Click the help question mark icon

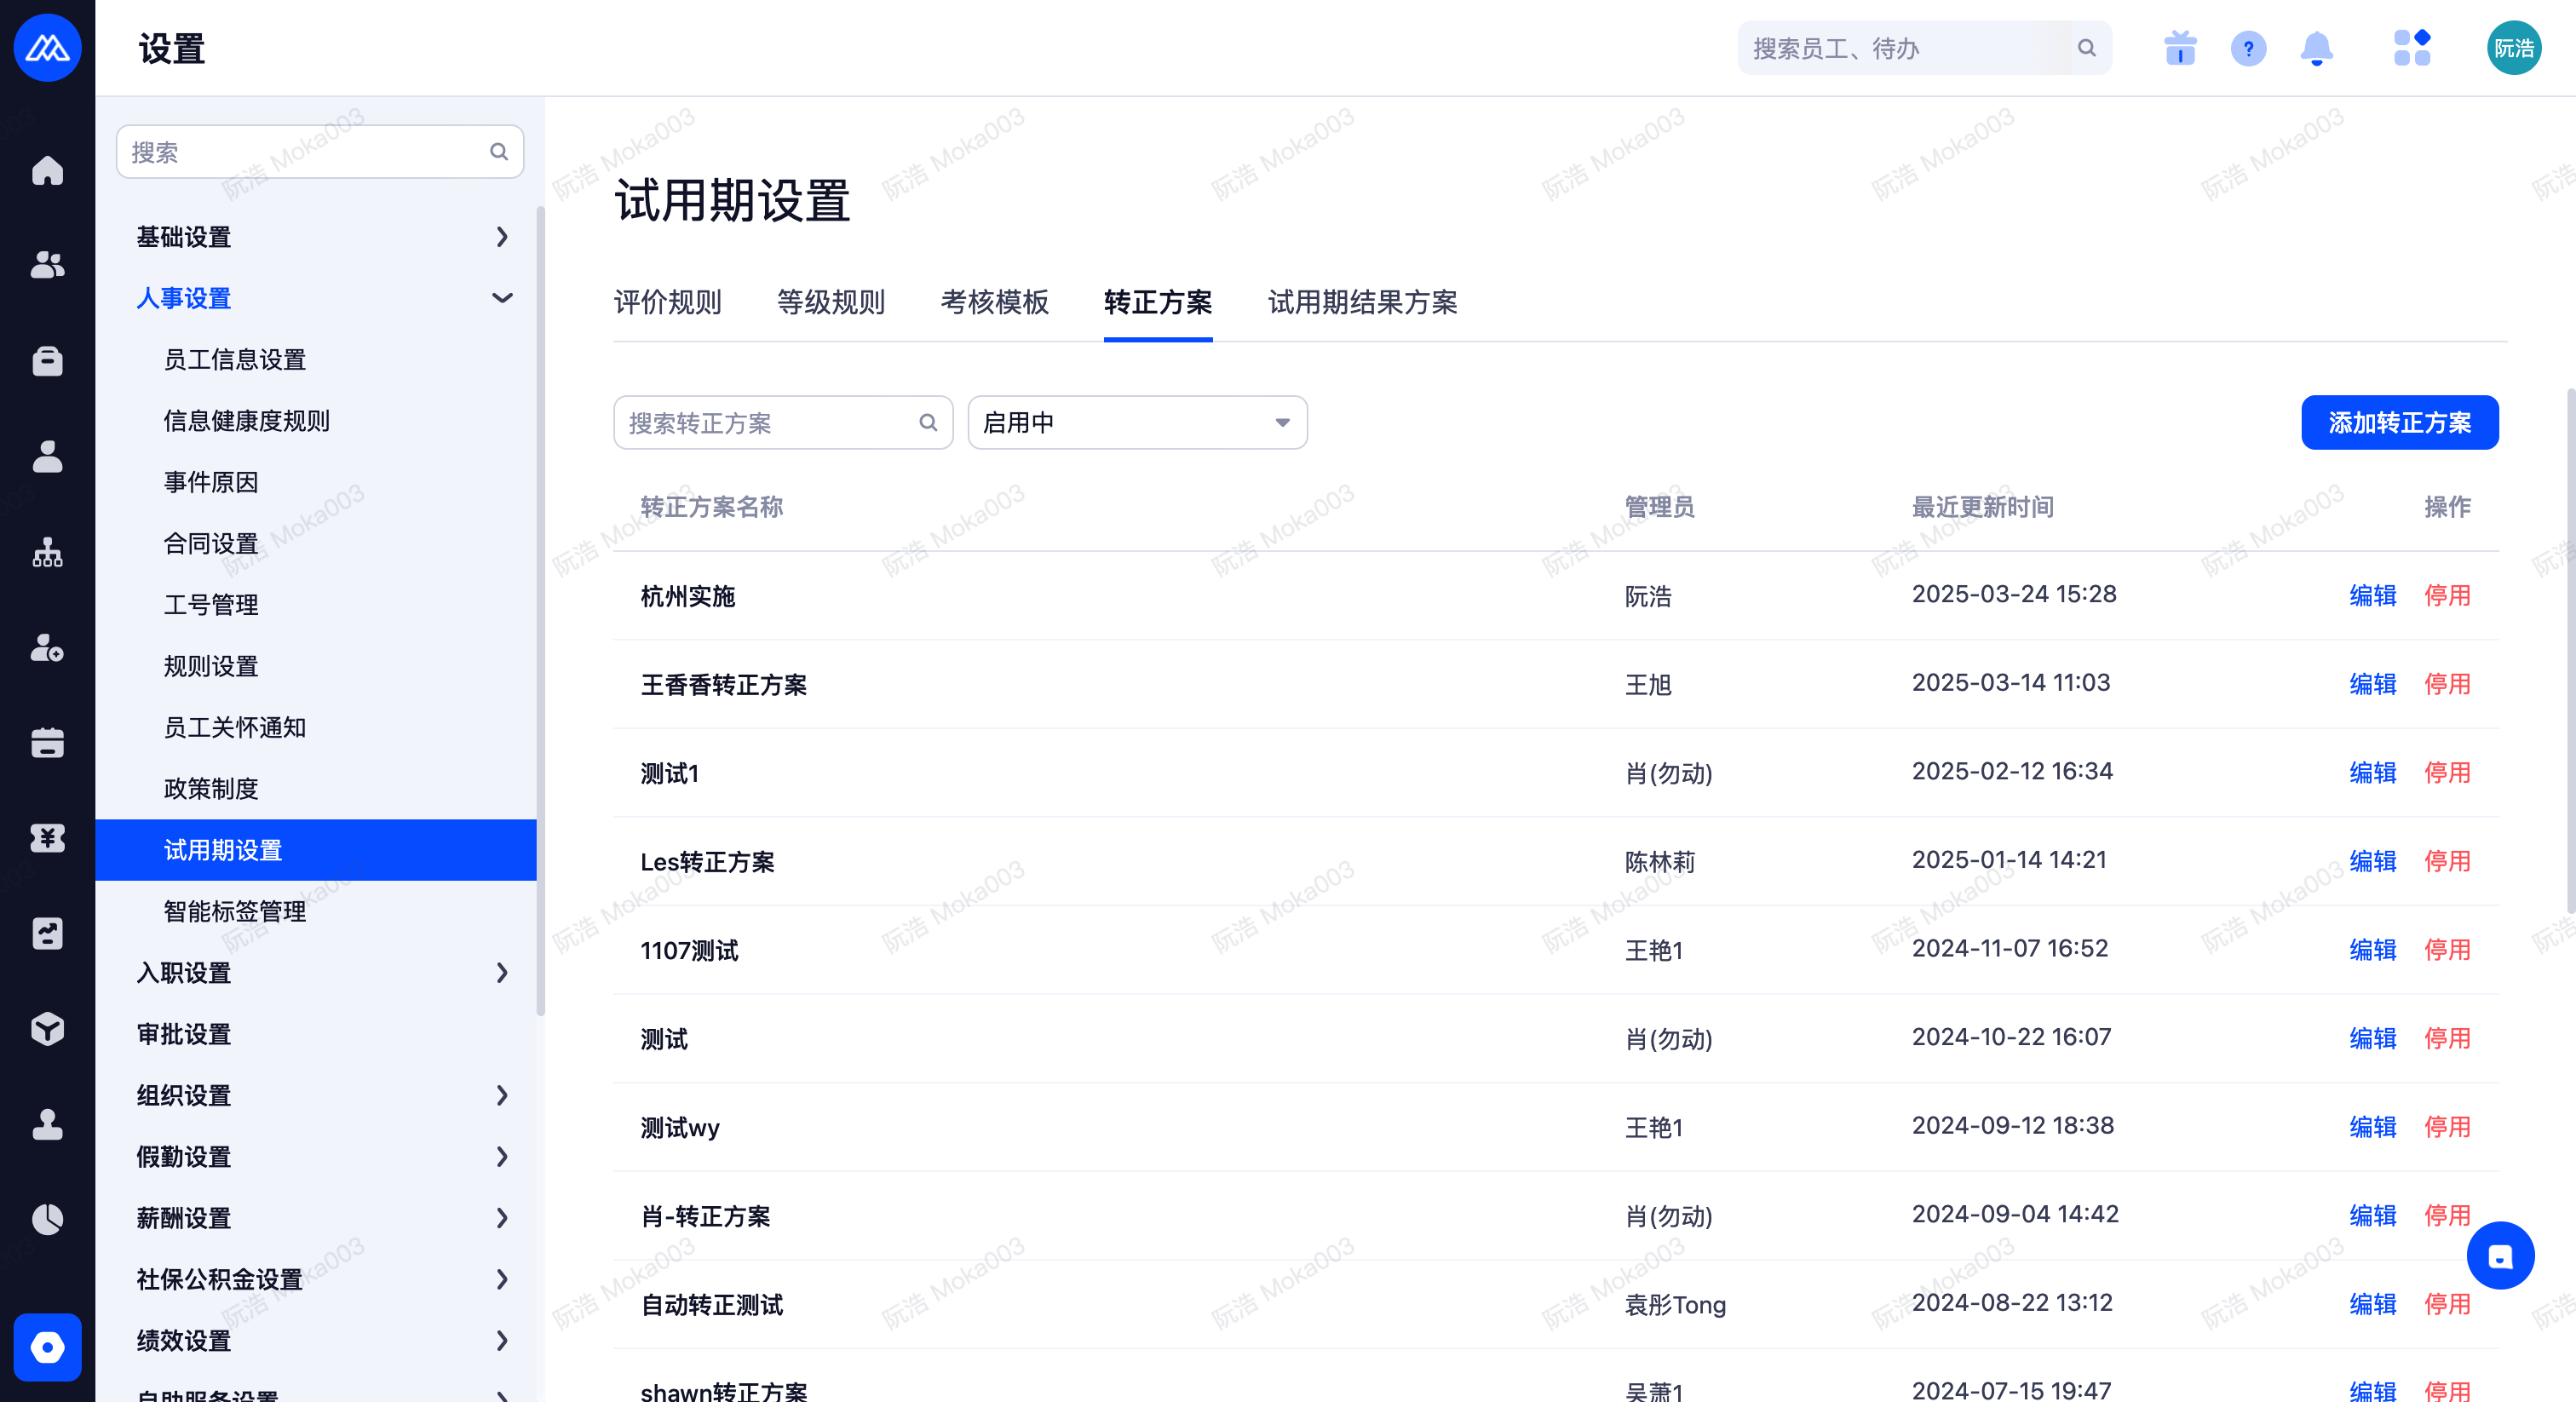[x=2248, y=48]
